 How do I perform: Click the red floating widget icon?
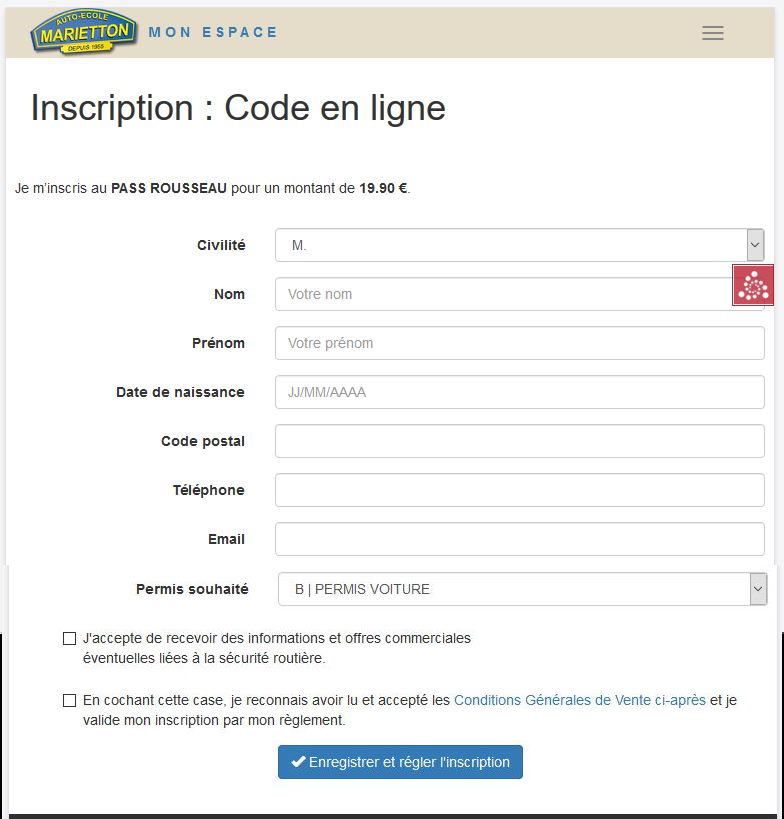coord(753,285)
